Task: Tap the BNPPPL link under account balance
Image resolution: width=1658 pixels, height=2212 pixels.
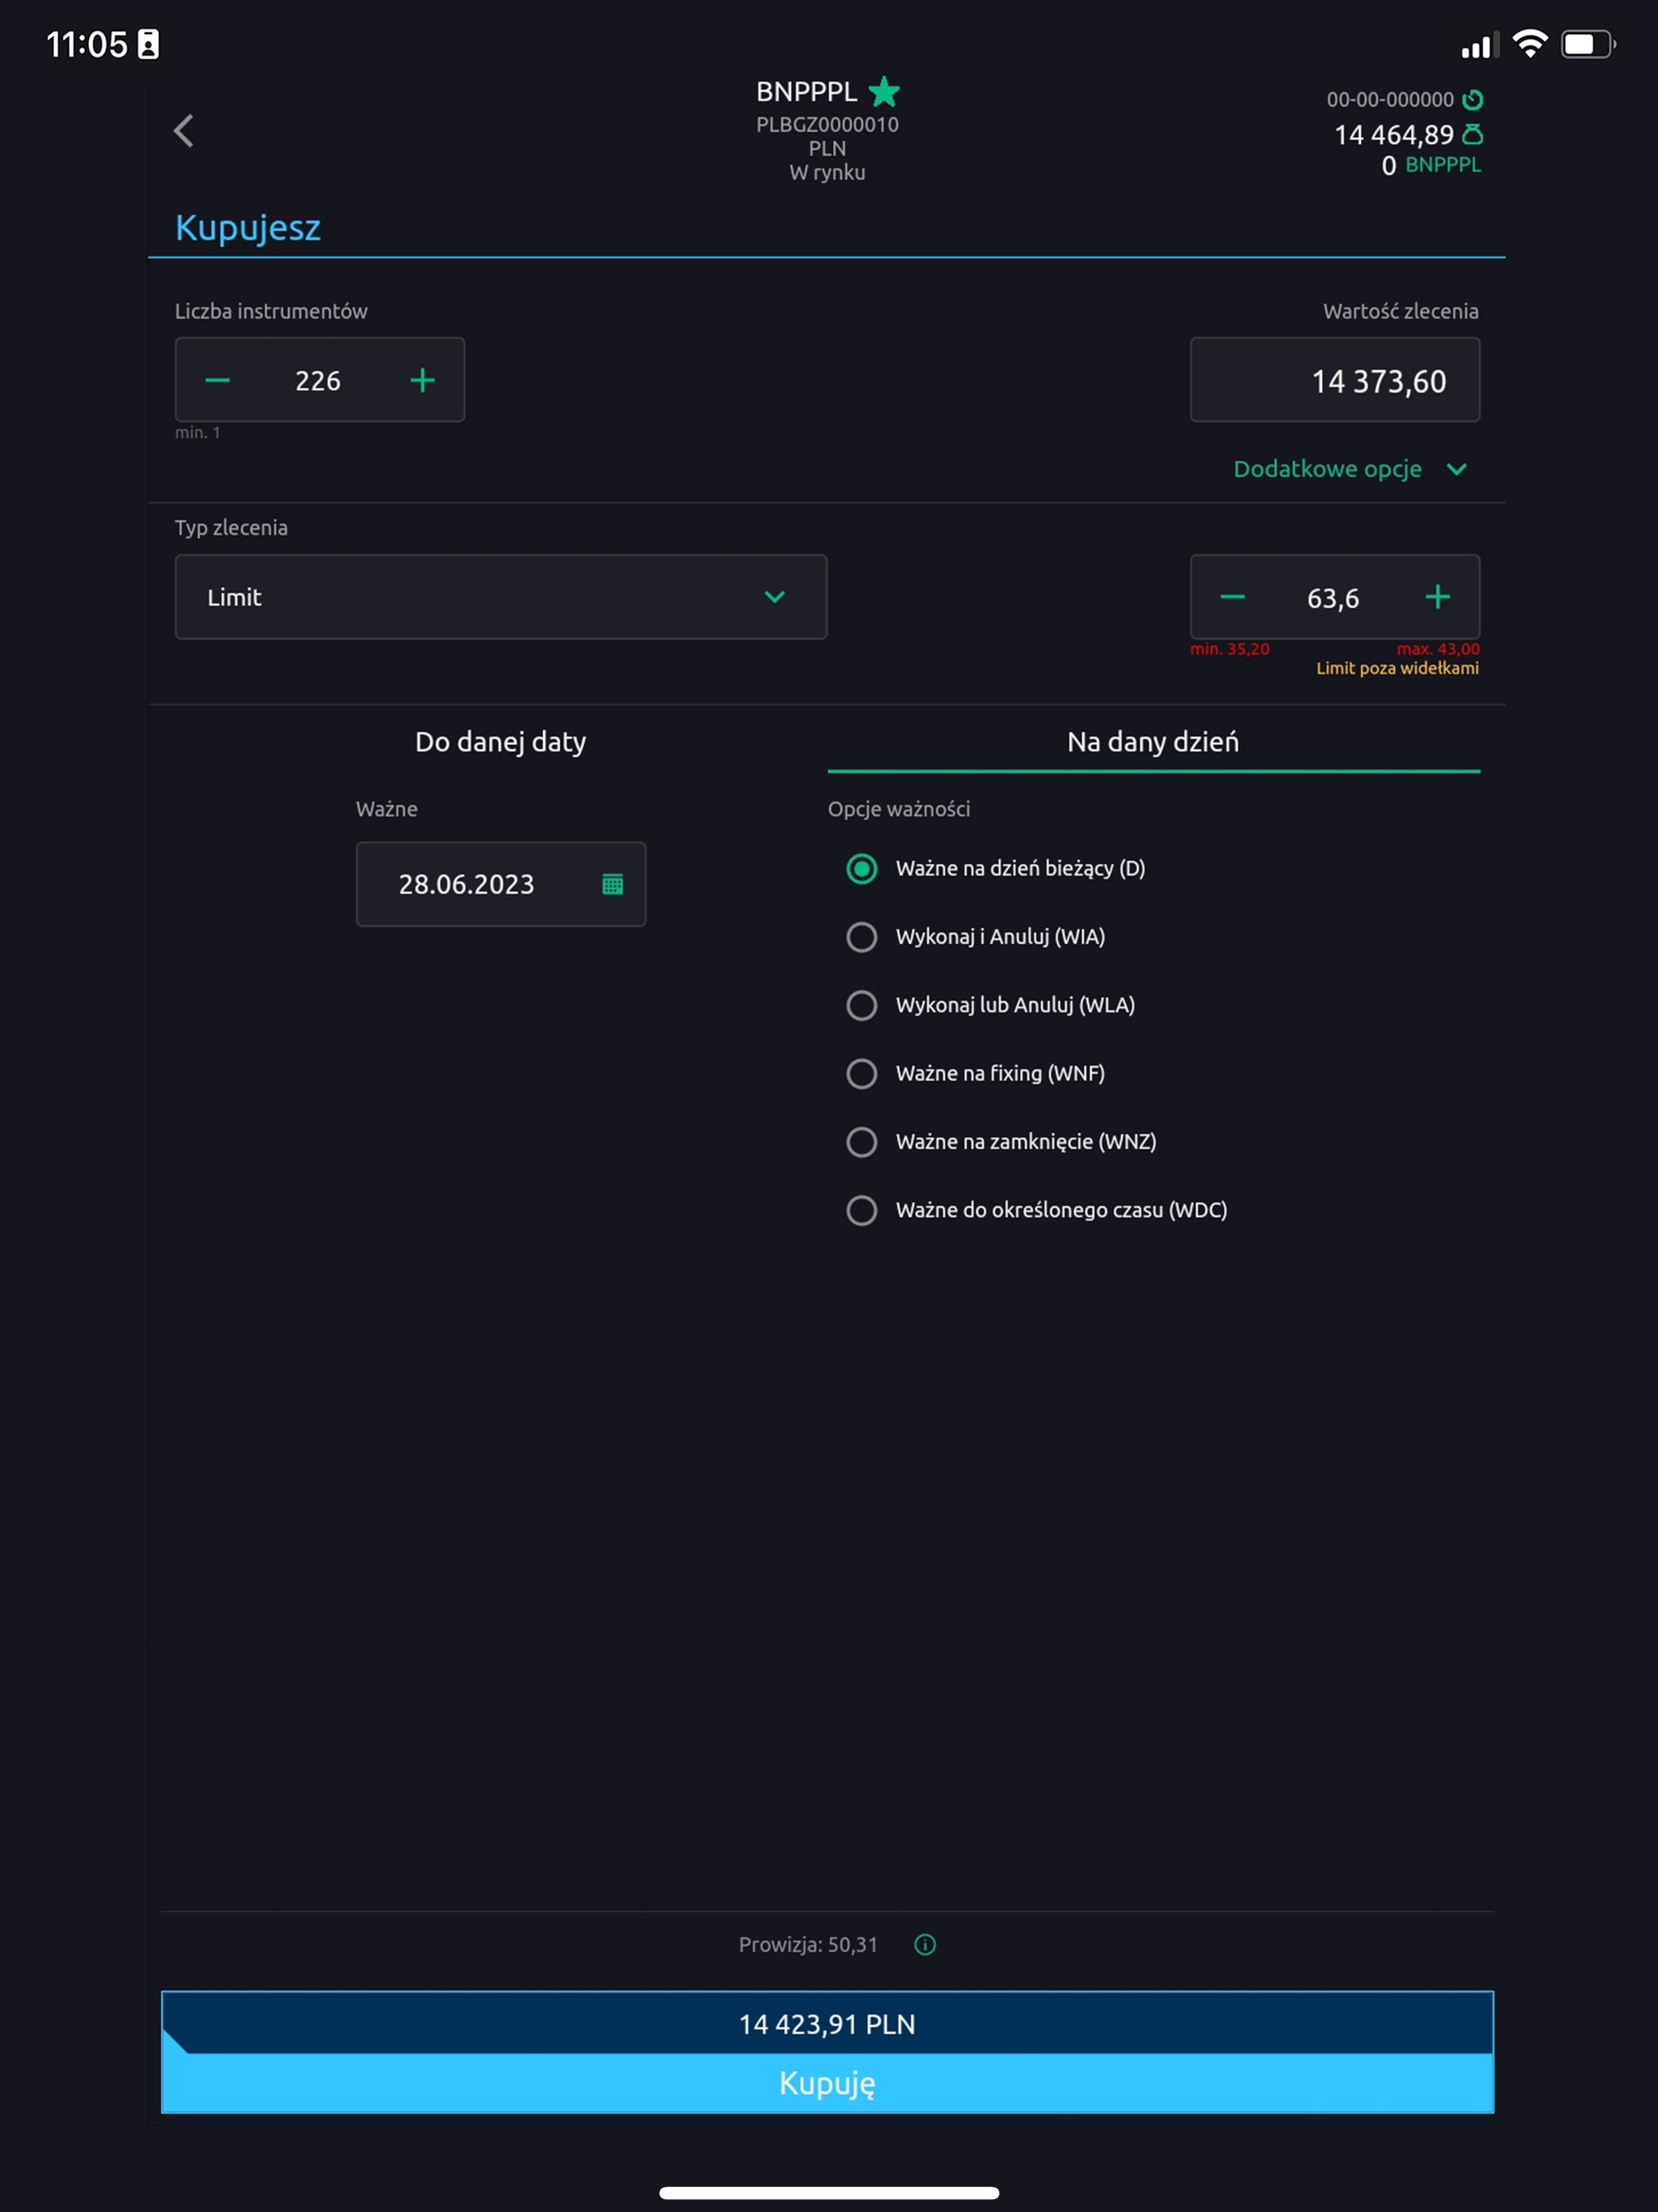Action: click(1443, 165)
